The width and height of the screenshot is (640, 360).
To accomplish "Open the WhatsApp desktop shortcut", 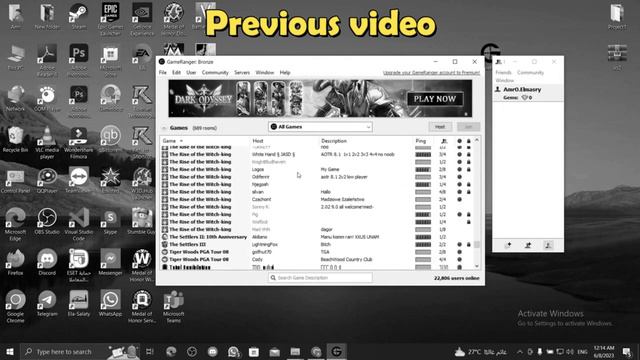I will [110, 303].
